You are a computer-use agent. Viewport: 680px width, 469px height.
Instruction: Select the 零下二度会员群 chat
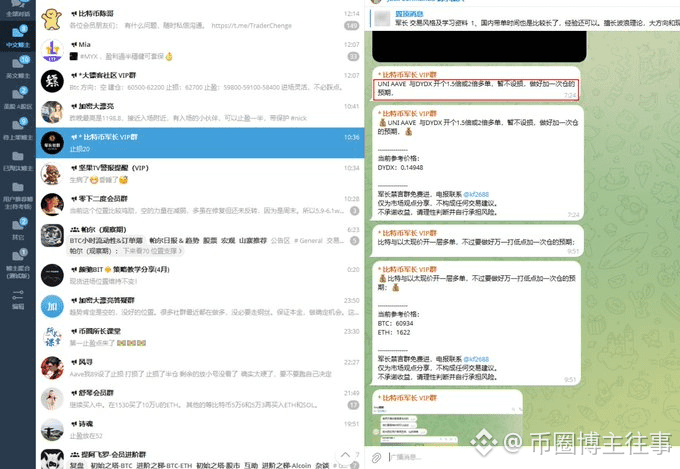click(x=200, y=204)
